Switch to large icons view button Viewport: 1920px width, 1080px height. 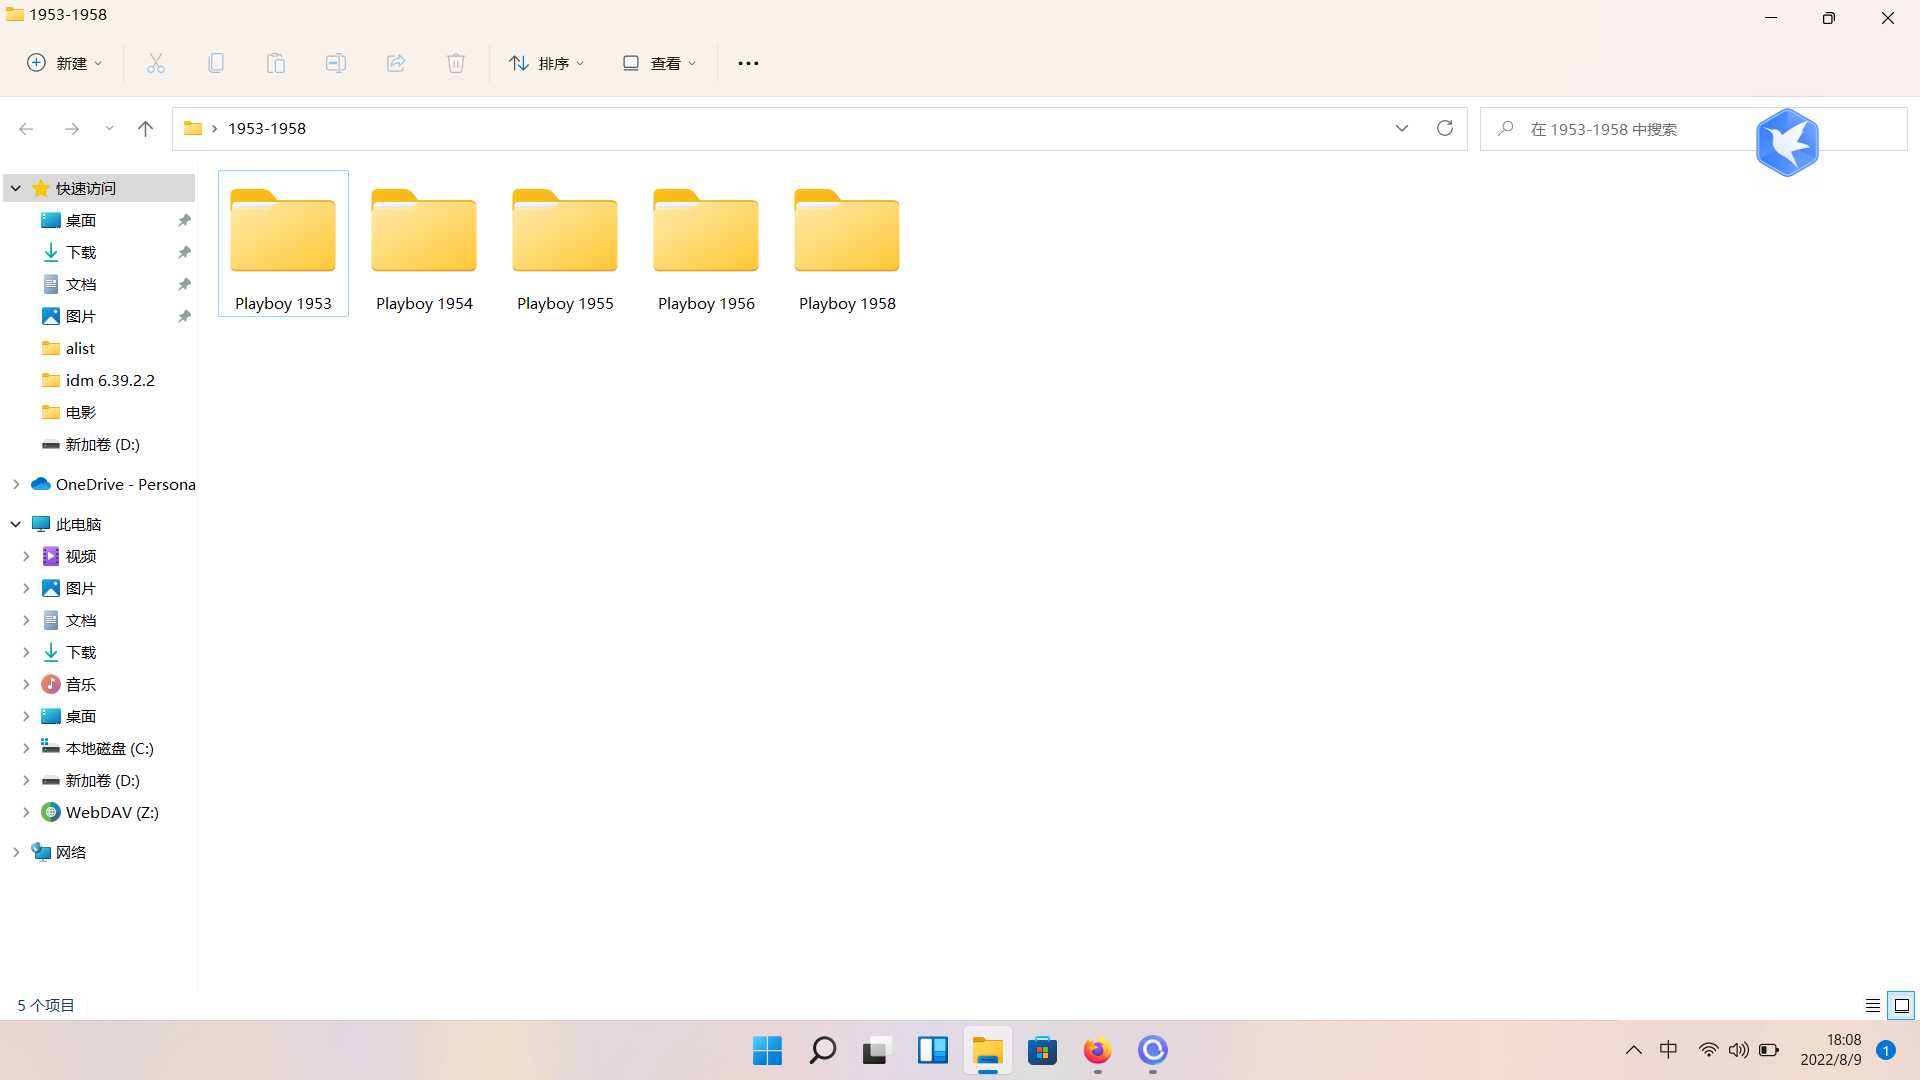1902,1005
